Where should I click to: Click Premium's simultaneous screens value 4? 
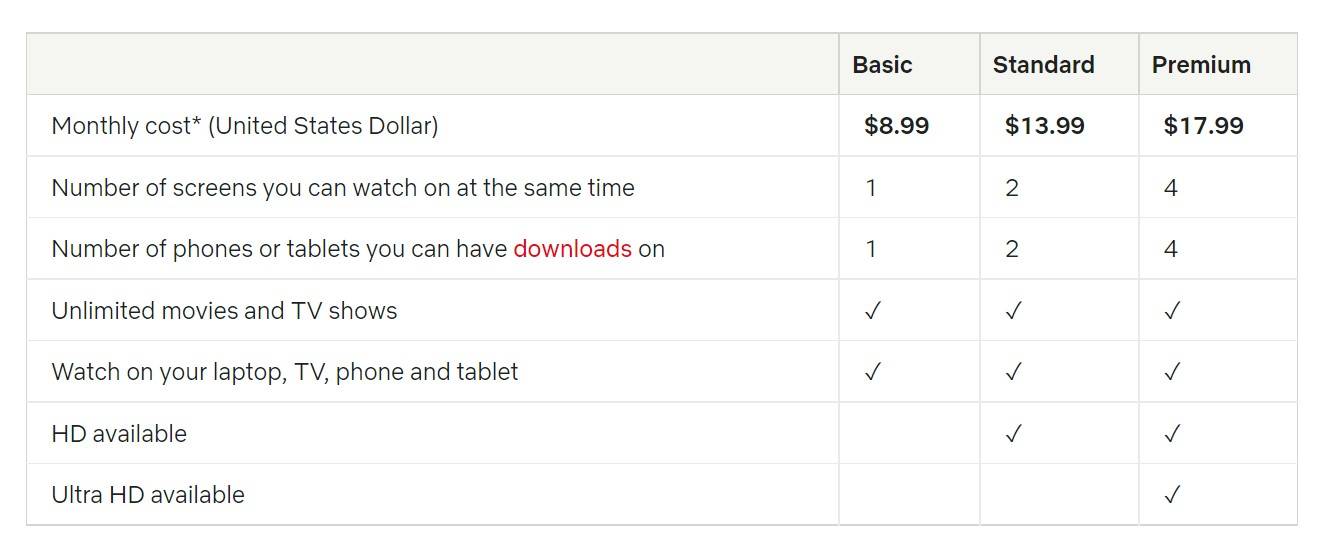(x=1171, y=188)
